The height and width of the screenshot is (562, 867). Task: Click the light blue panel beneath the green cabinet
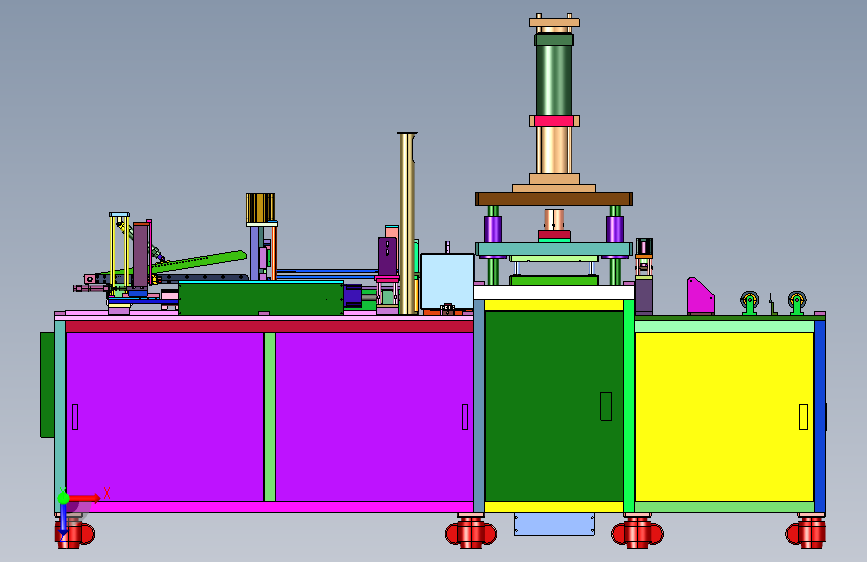click(554, 524)
